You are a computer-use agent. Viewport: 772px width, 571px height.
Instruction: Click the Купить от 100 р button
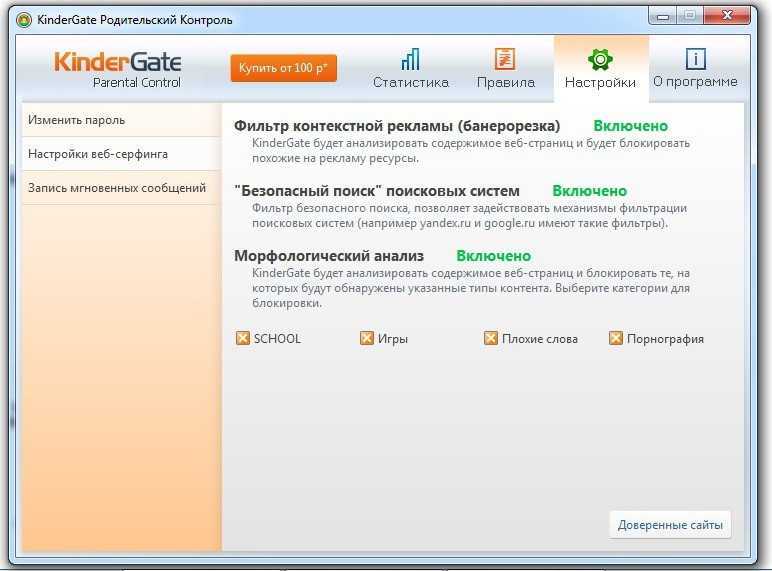point(284,68)
